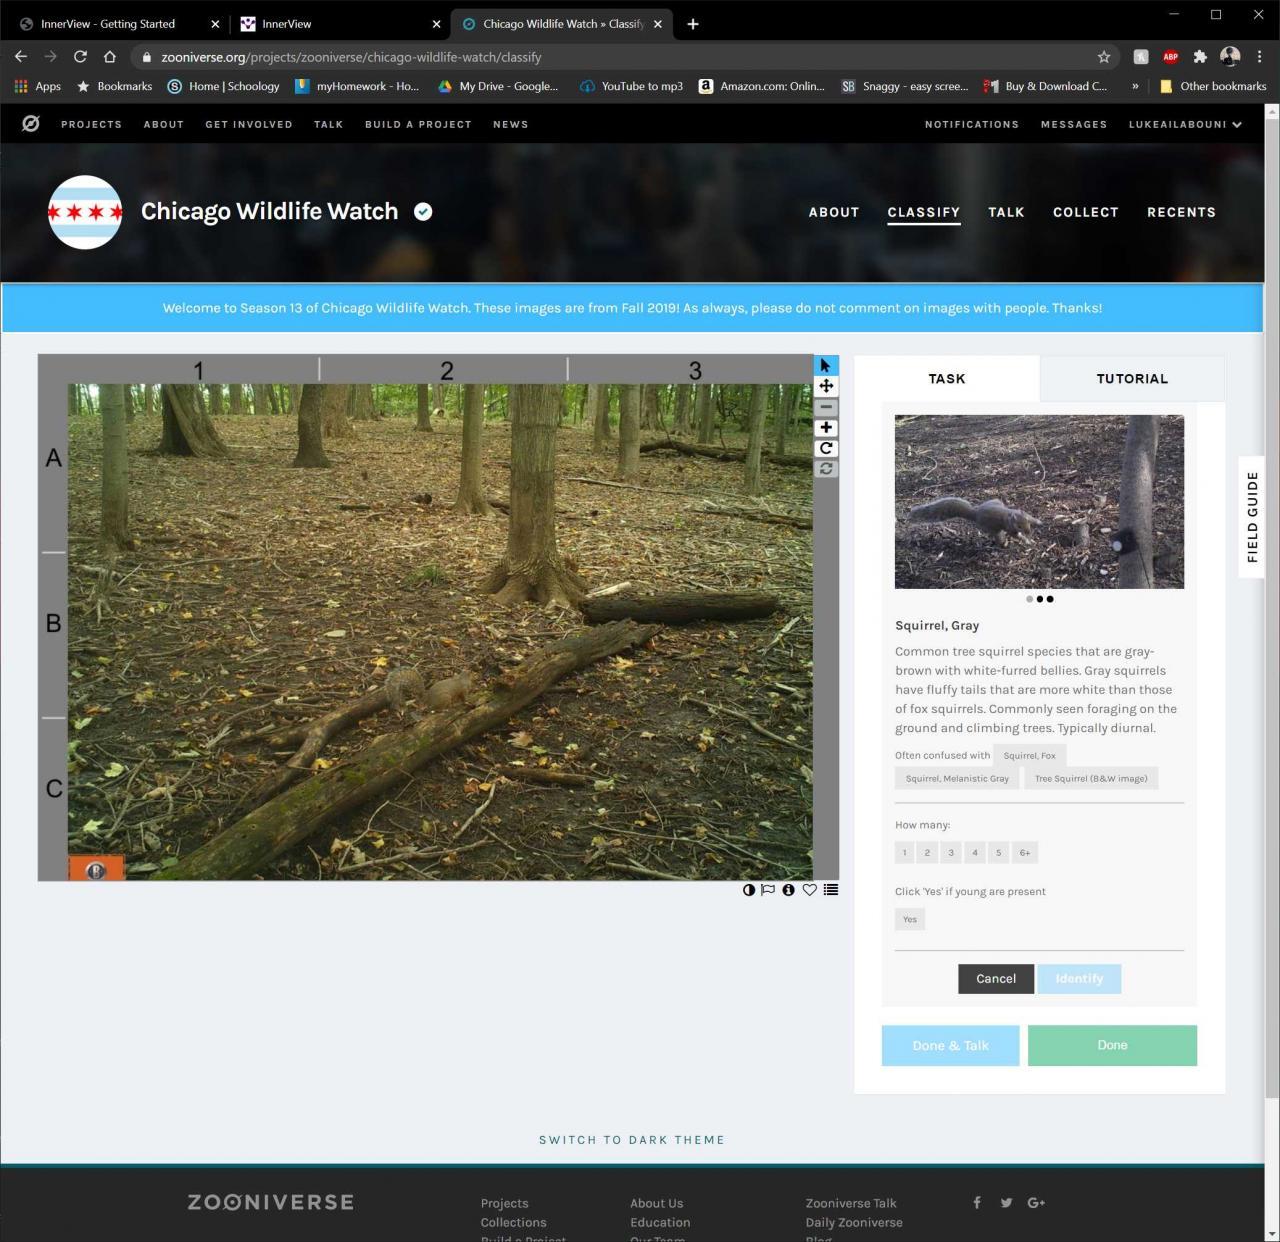This screenshot has width=1280, height=1242.
Task: Add image to favorites with heart
Action: coord(809,890)
